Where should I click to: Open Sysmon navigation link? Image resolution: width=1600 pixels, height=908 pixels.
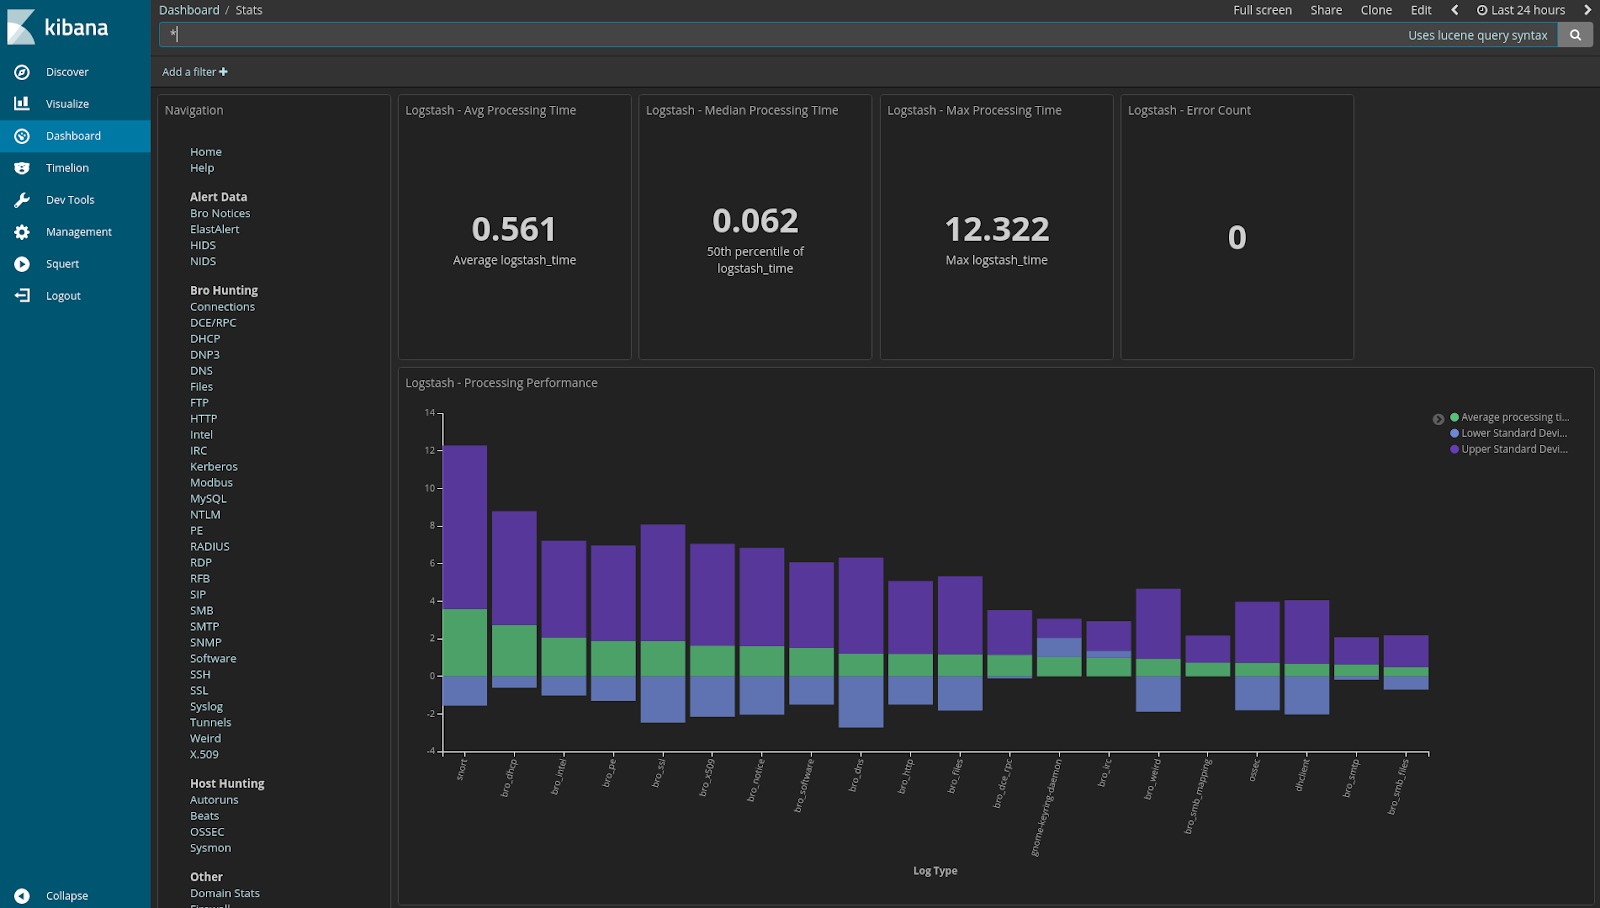(x=210, y=848)
